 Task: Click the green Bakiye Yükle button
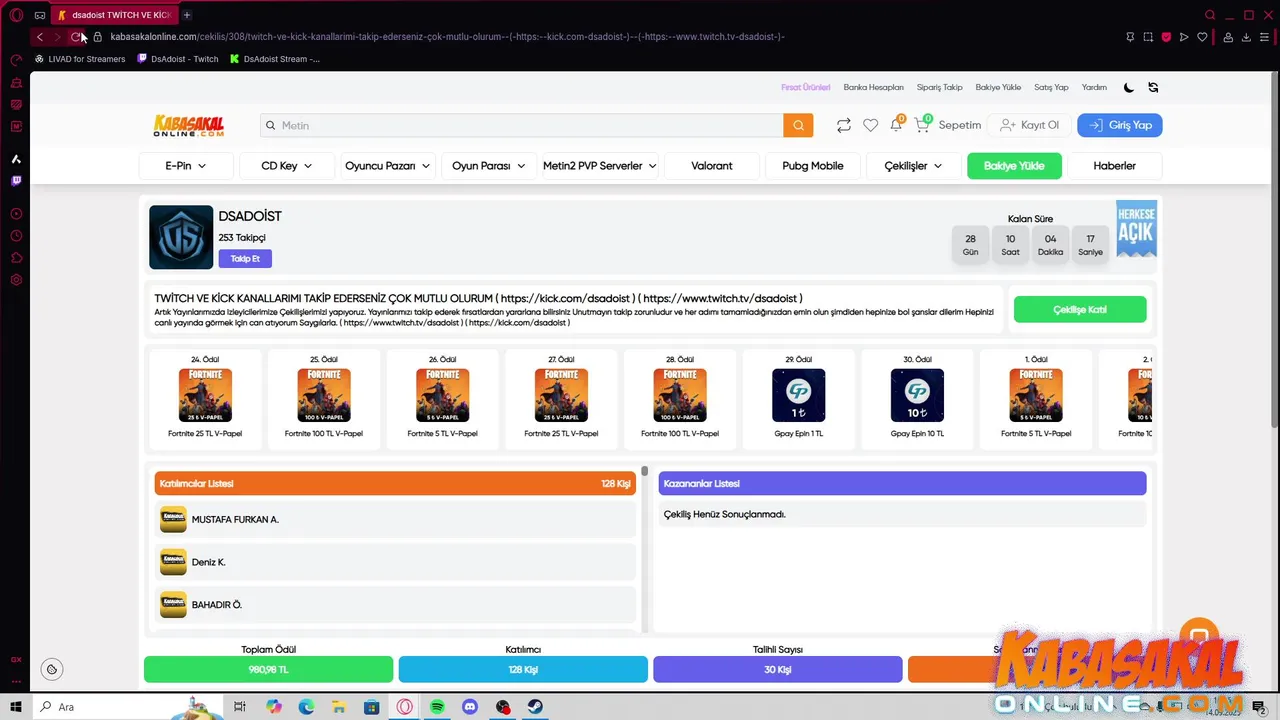coord(1014,166)
